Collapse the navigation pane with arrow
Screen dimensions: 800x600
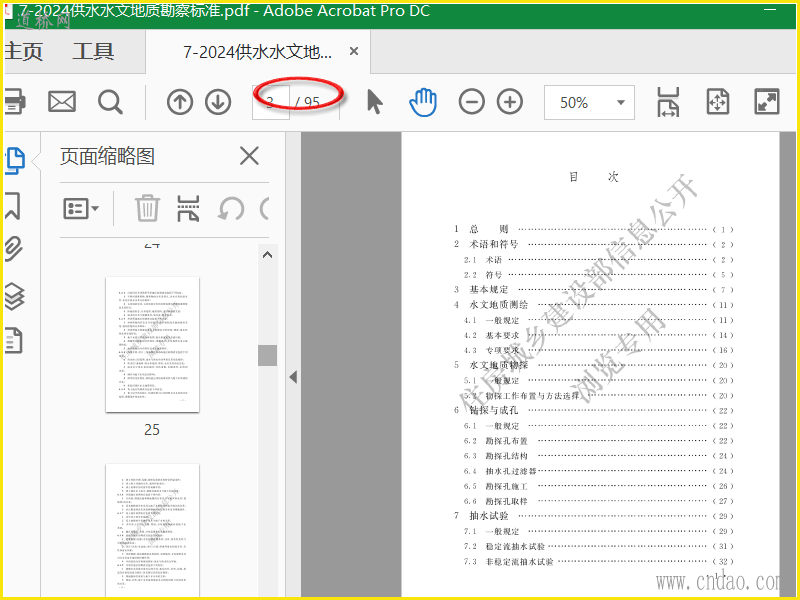coord(293,378)
